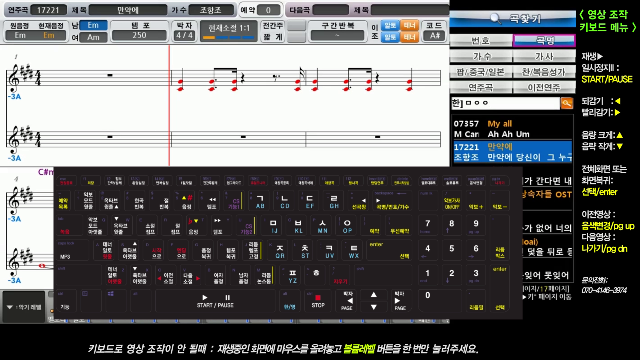Click the left PAGE arrow key
The width and height of the screenshot is (640, 360).
pos(347,301)
